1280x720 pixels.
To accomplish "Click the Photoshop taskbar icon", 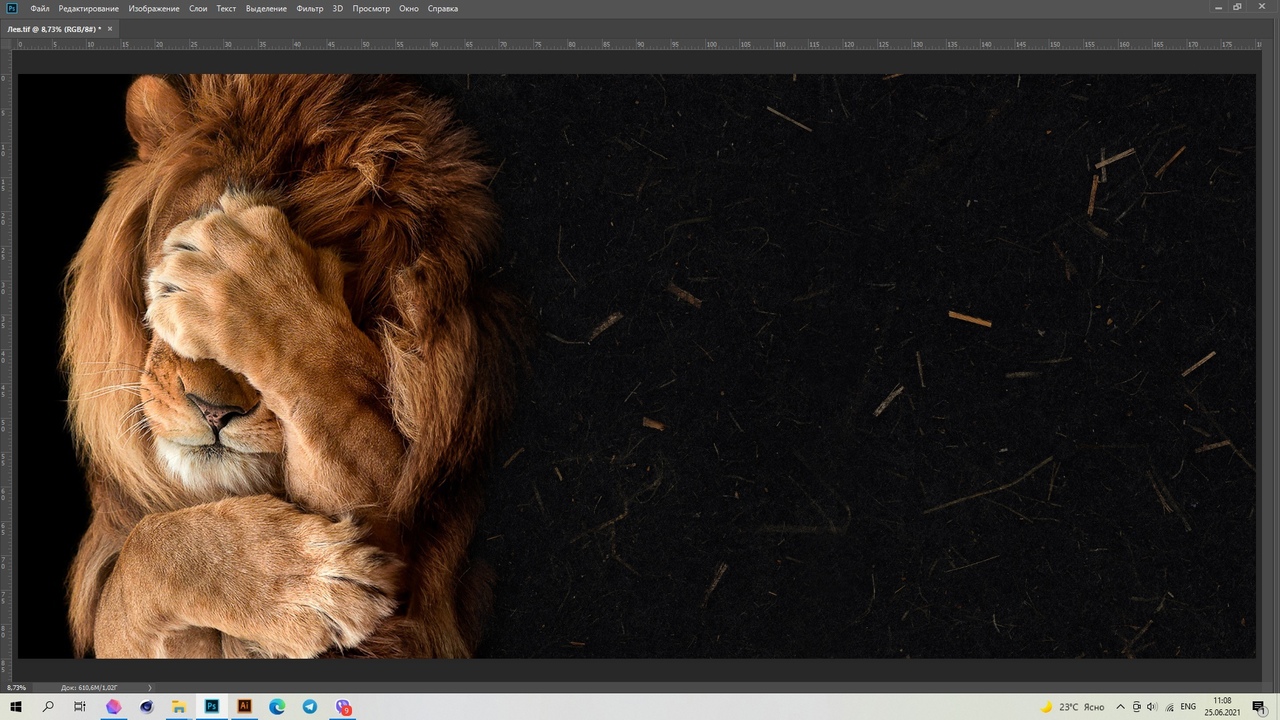I will pyautogui.click(x=212, y=707).
